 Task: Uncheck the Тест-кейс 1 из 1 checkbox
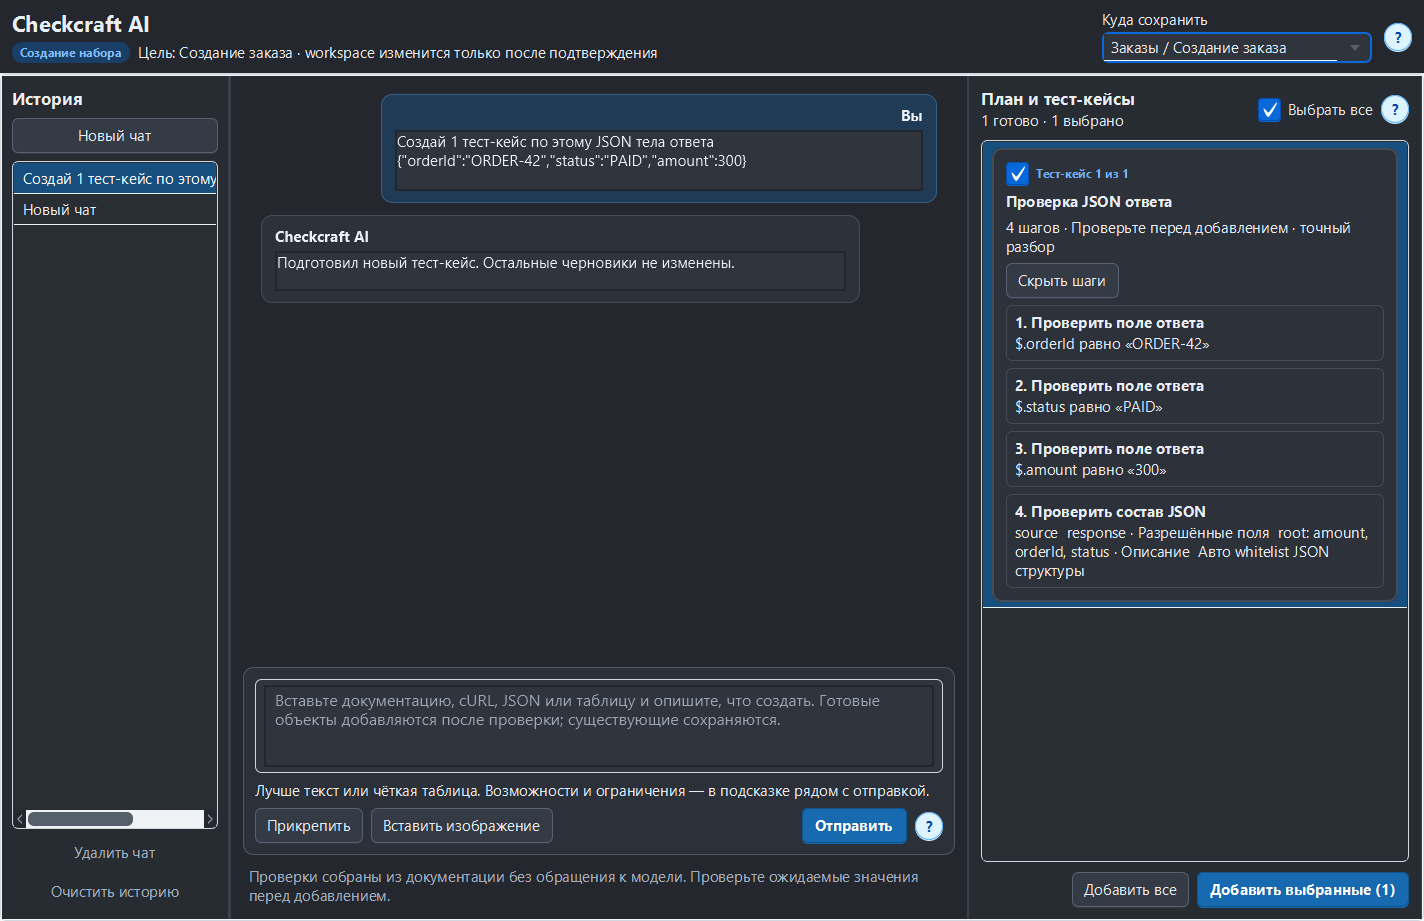[x=1017, y=174]
